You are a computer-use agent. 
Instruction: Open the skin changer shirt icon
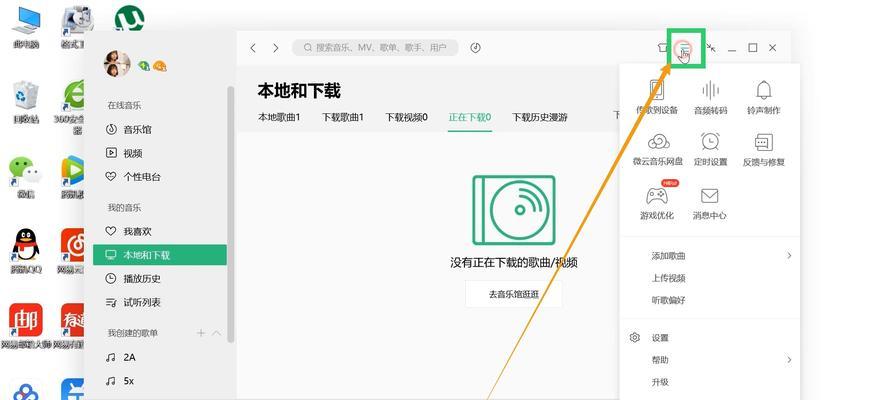pos(662,48)
